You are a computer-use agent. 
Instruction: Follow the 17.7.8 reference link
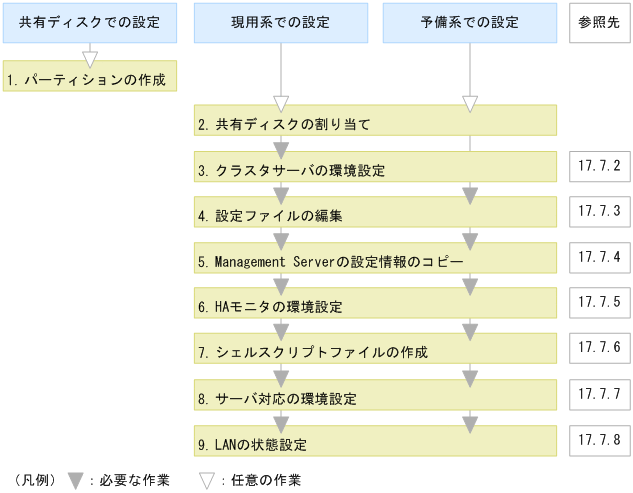[599, 438]
